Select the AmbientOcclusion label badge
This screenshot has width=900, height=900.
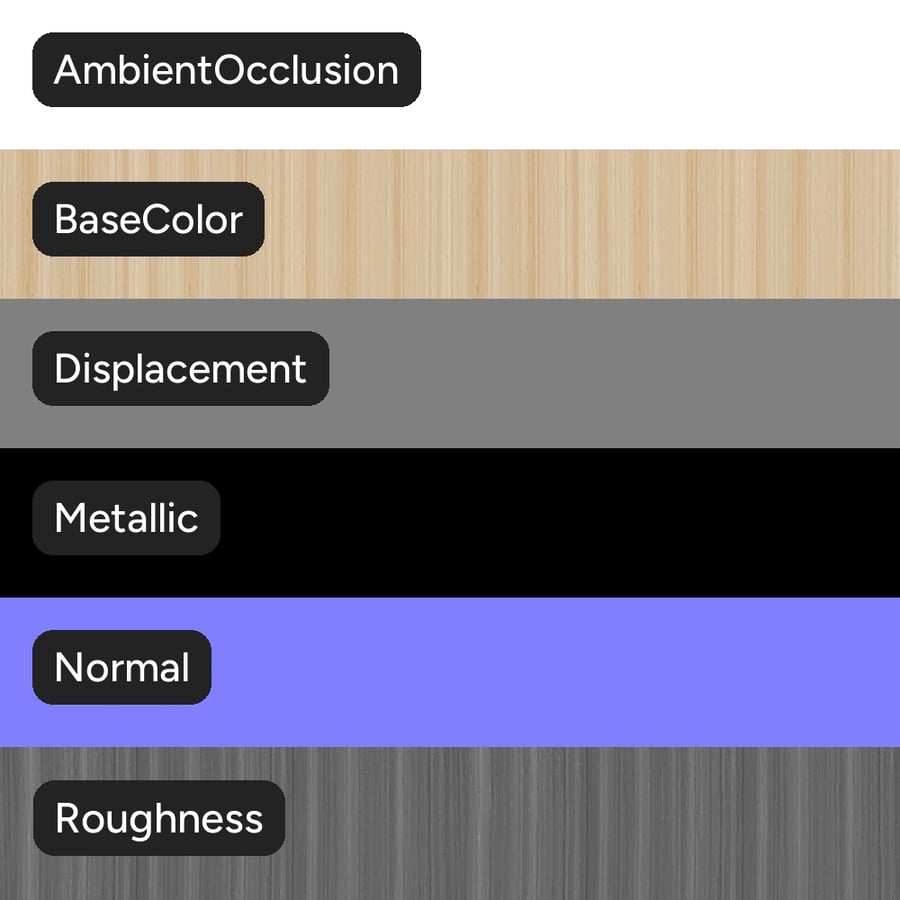coord(226,69)
